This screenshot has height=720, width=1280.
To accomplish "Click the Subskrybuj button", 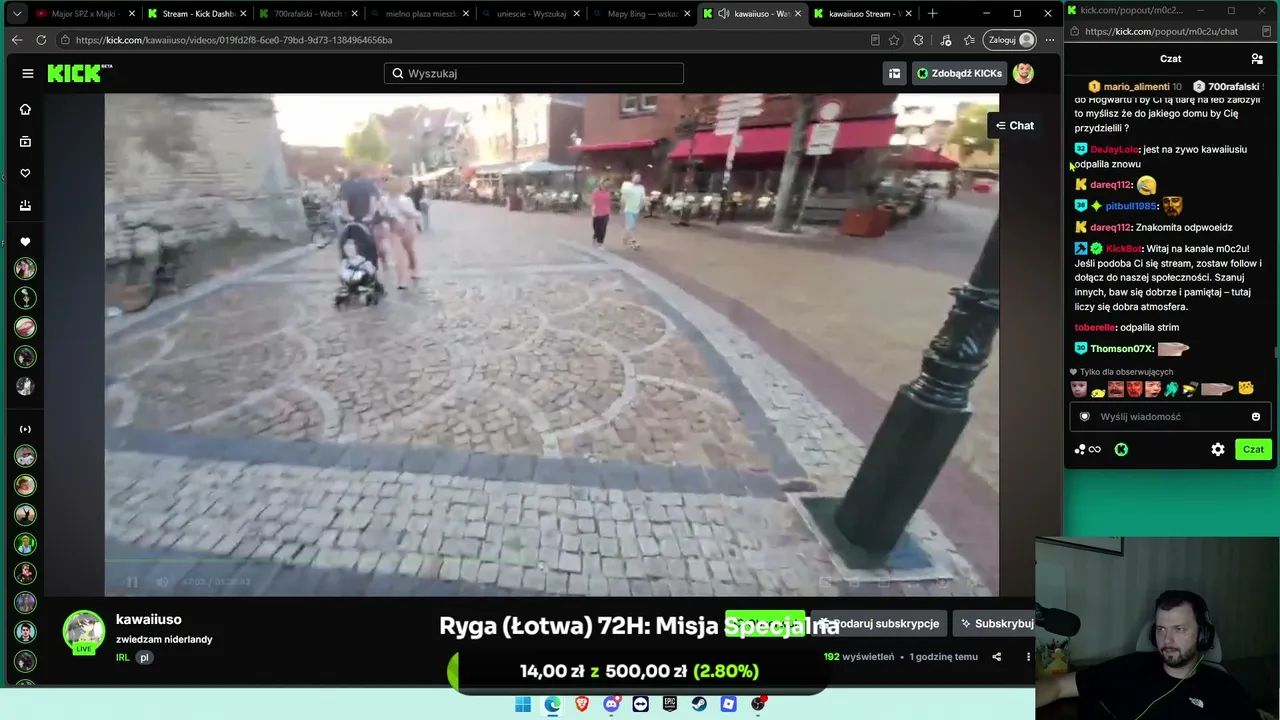I will (994, 623).
